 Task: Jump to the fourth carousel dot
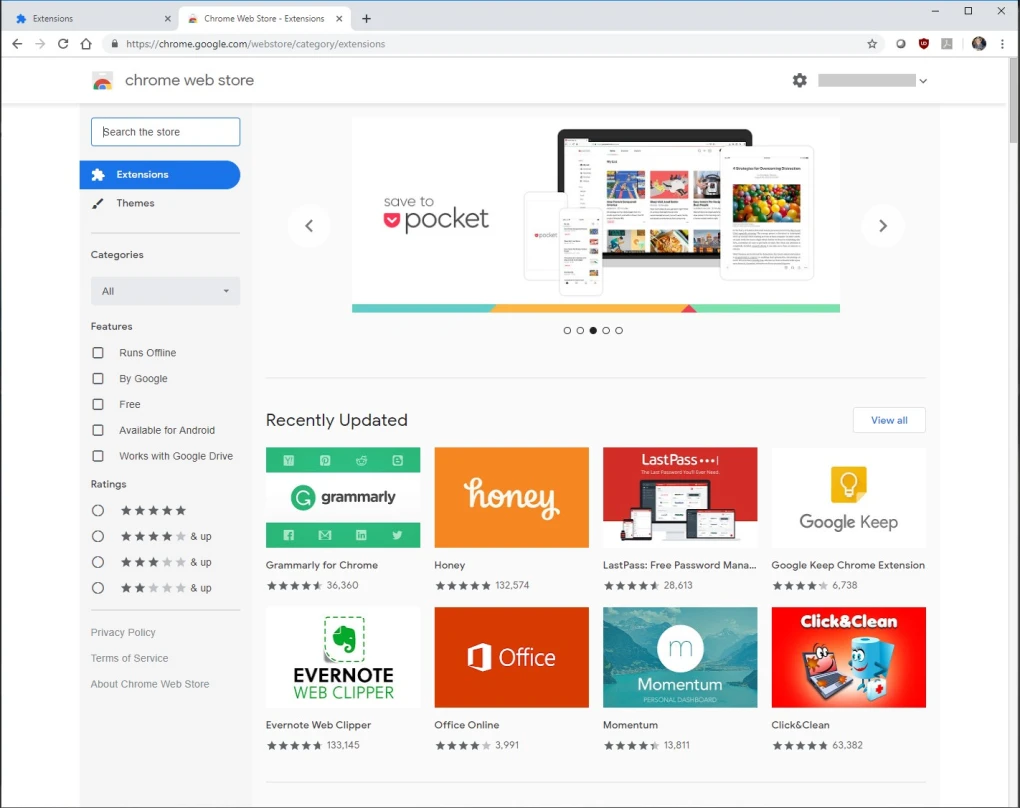pos(606,330)
